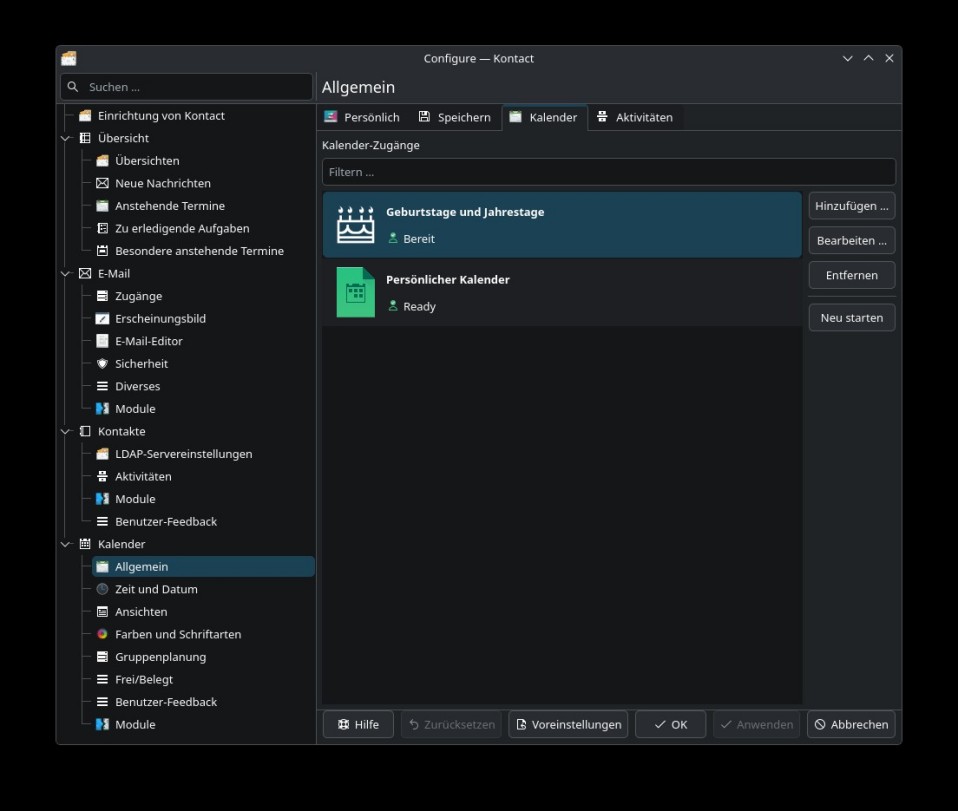This screenshot has width=958, height=811.
Task: Open Hilfe
Action: click(358, 724)
